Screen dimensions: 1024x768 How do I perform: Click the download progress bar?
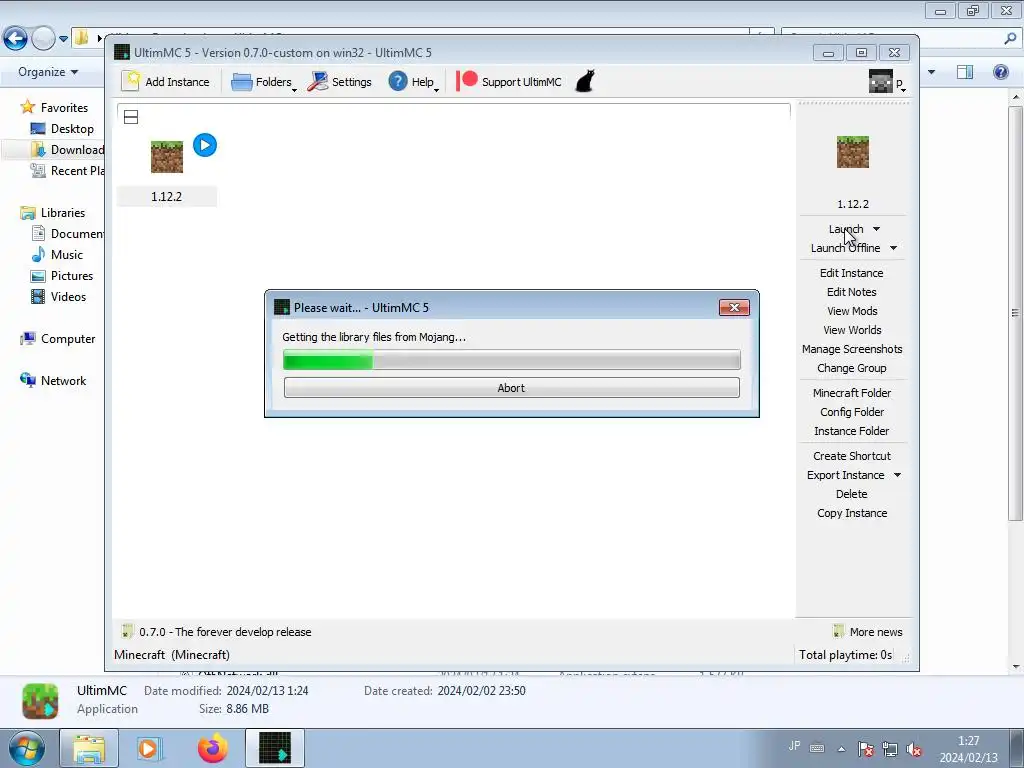pyautogui.click(x=511, y=359)
